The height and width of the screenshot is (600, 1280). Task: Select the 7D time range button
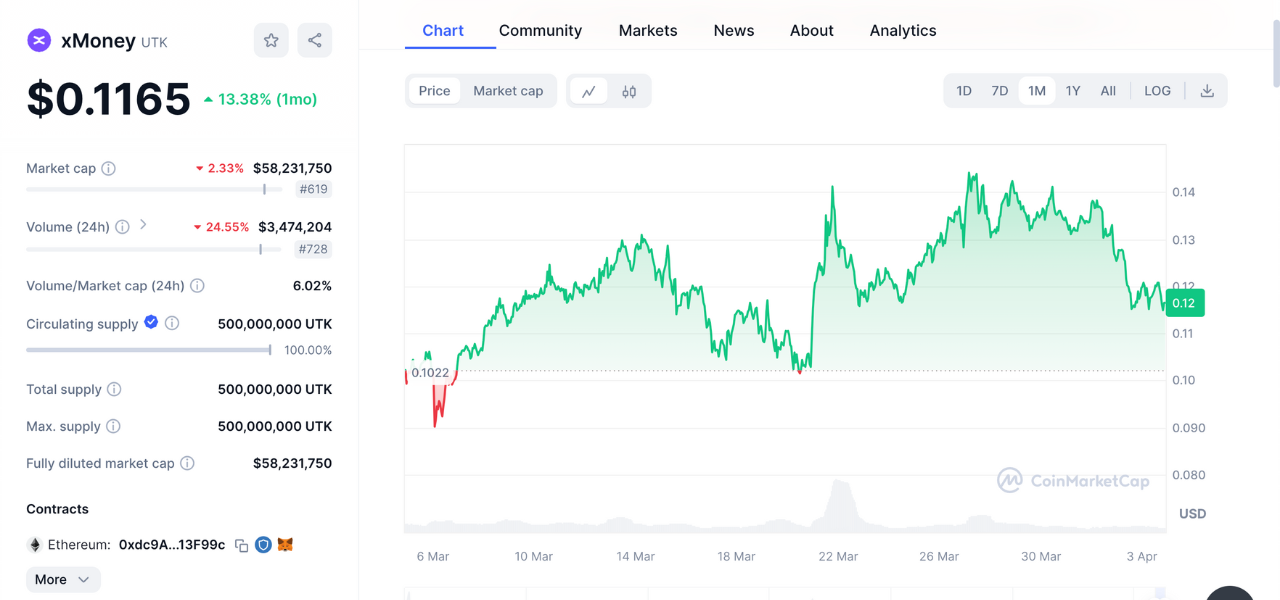(x=999, y=91)
